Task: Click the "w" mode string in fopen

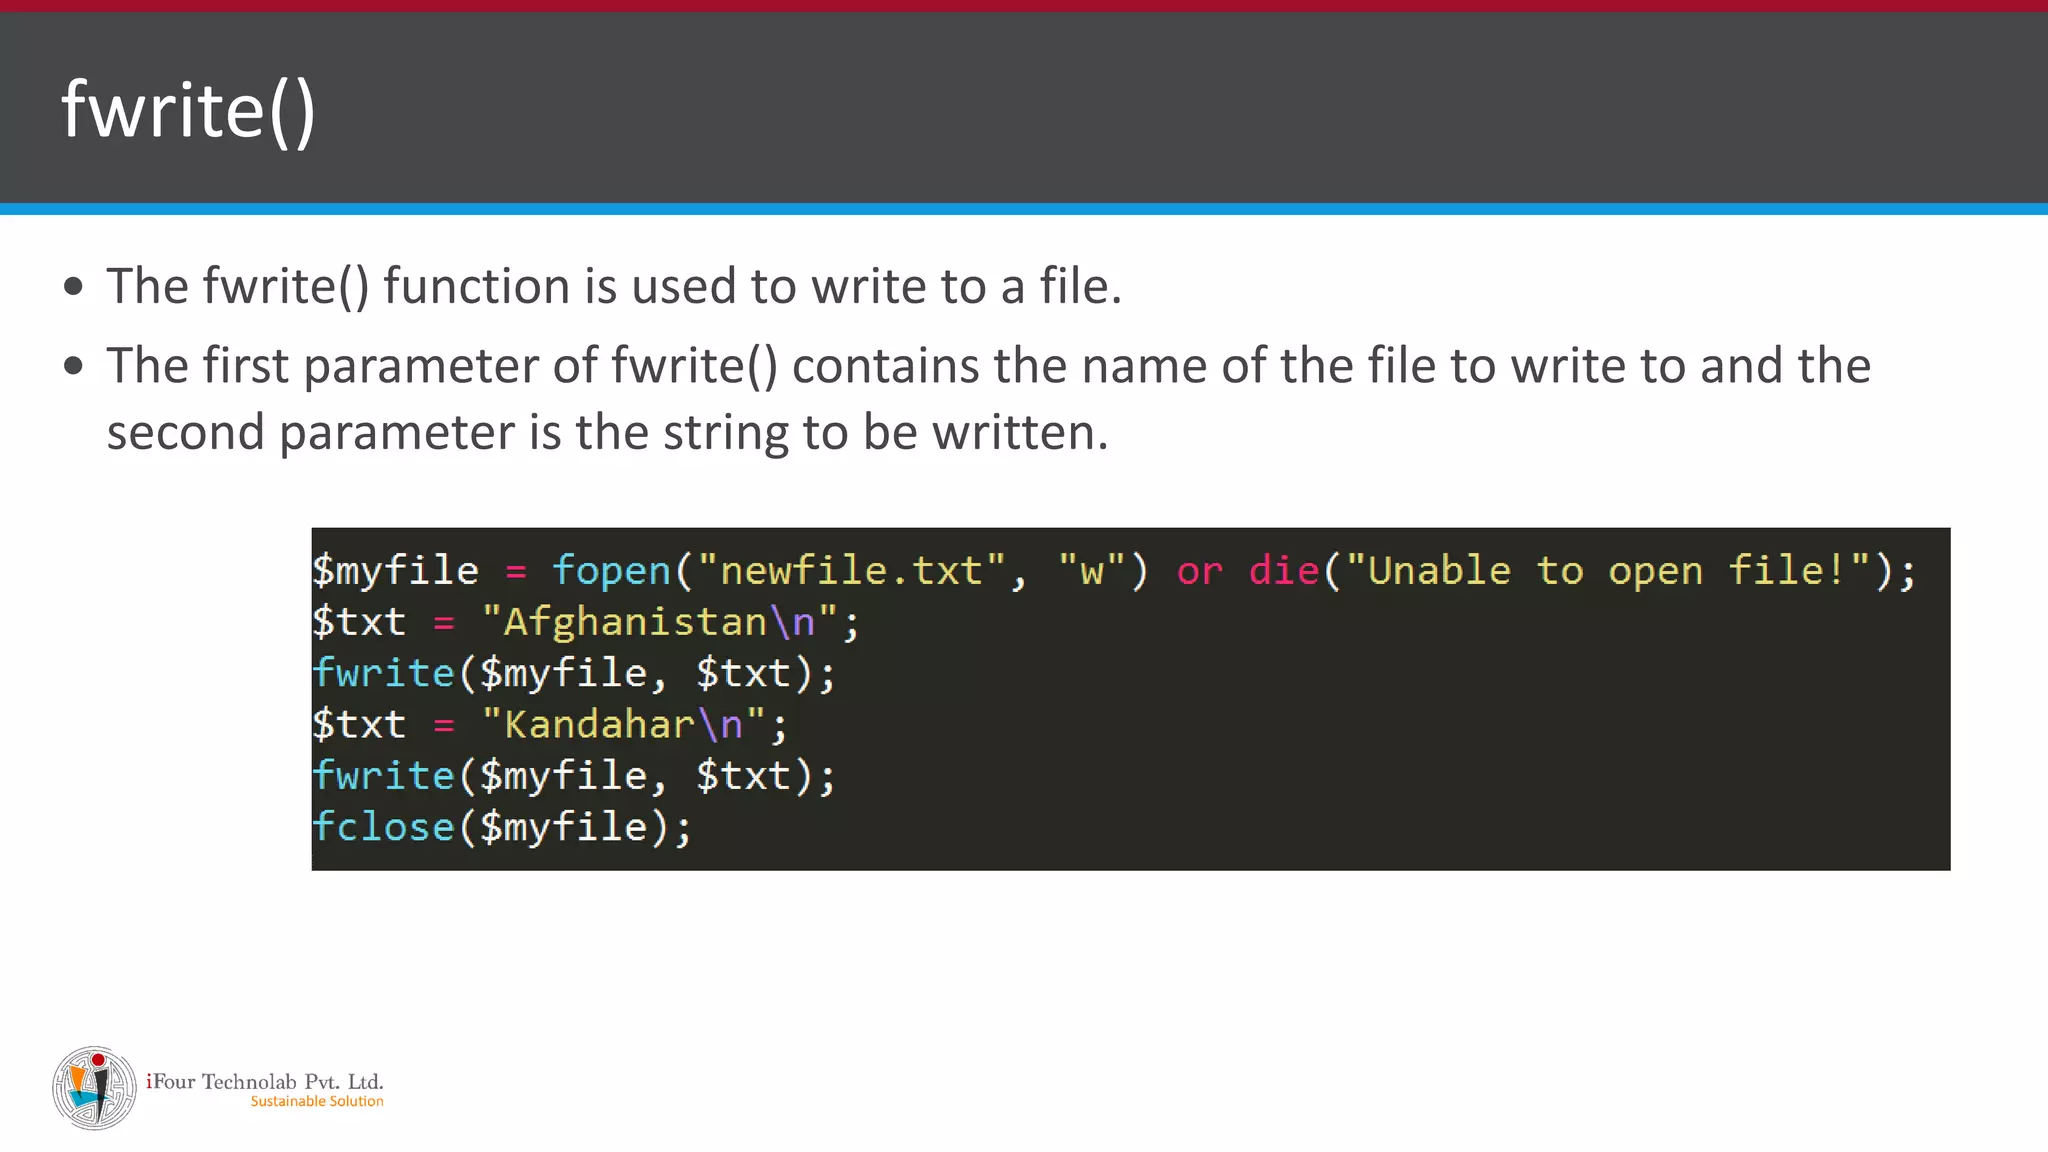Action: (1091, 571)
